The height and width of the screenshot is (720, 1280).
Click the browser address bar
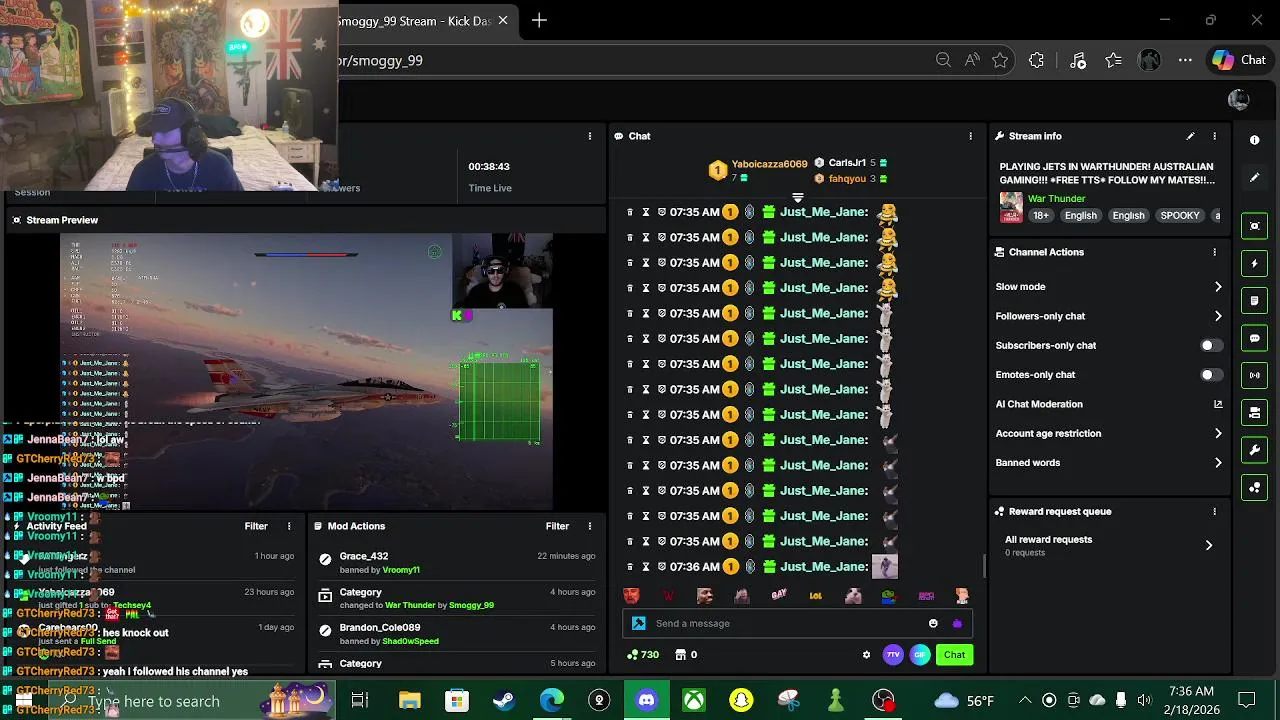click(640, 60)
